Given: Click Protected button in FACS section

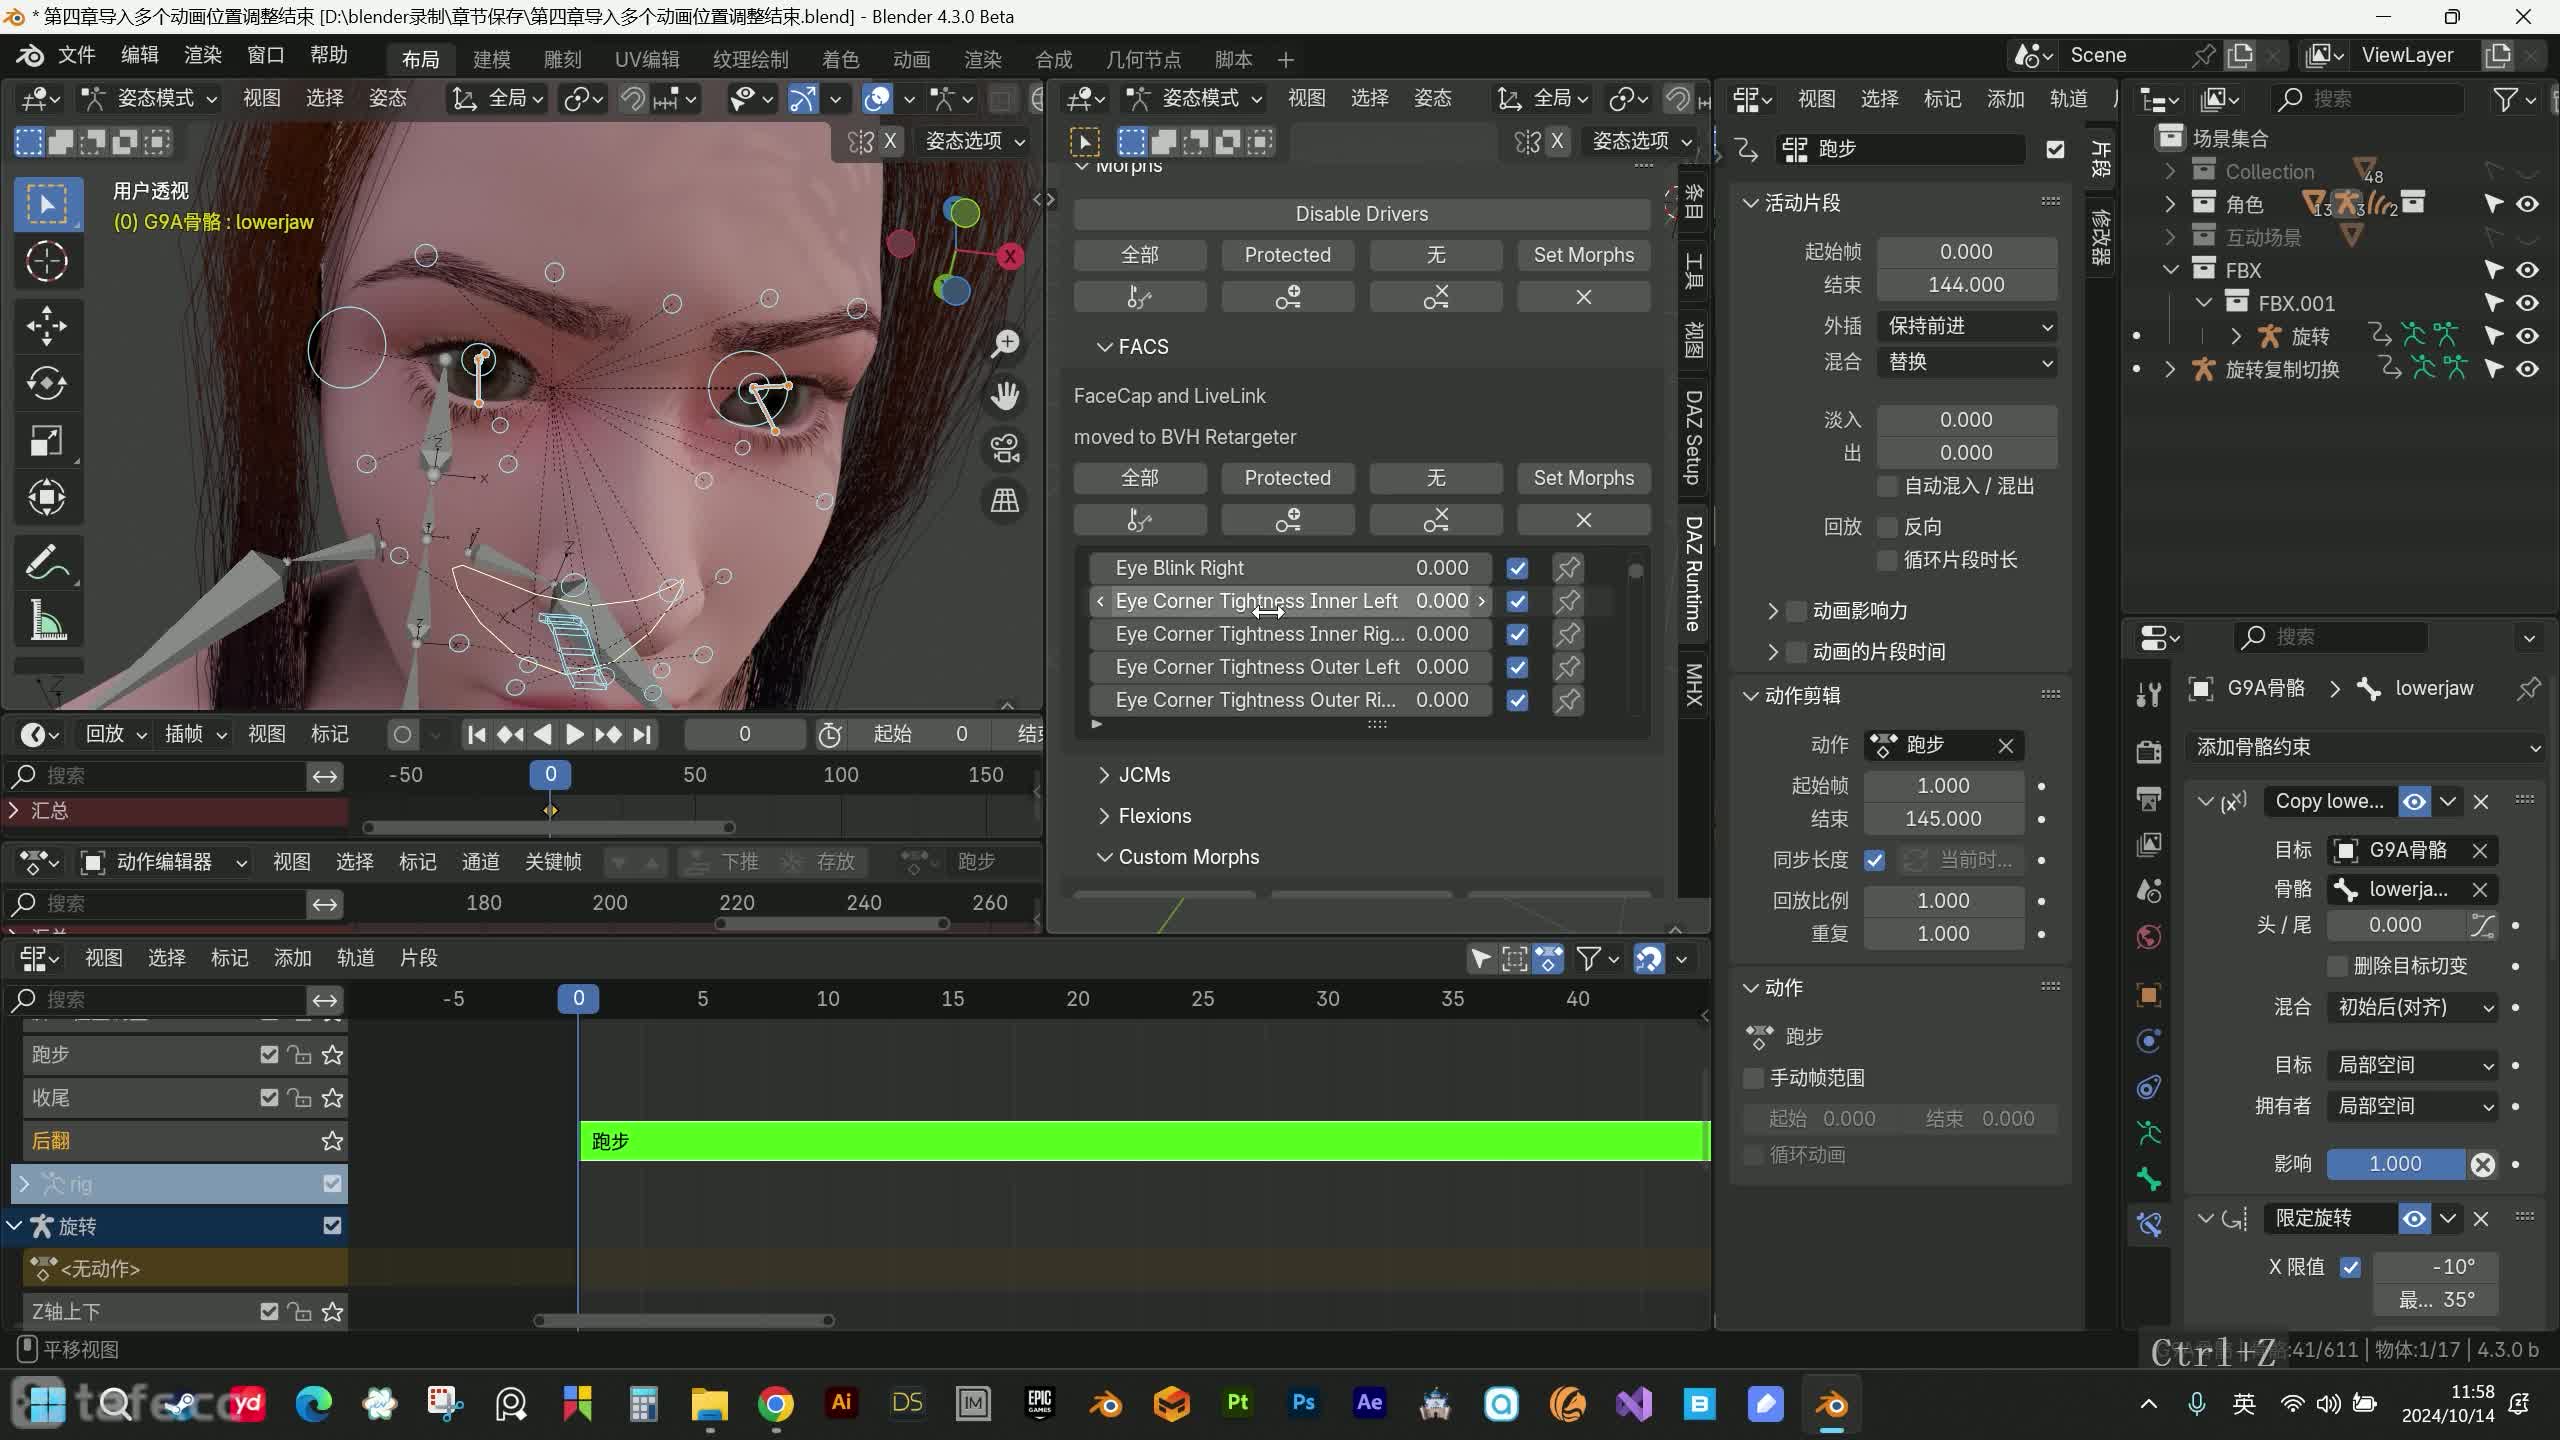Looking at the screenshot, I should [1287, 478].
